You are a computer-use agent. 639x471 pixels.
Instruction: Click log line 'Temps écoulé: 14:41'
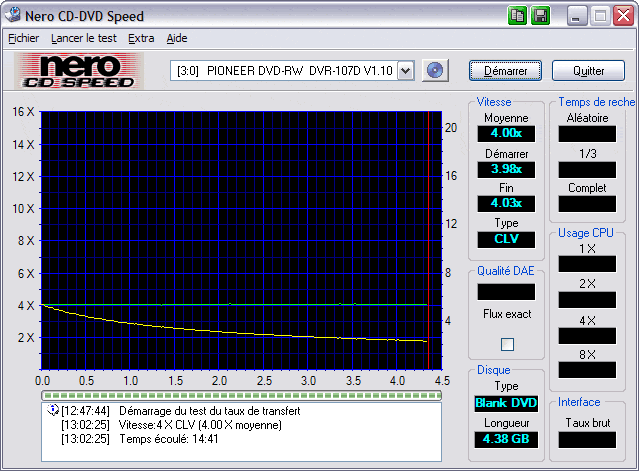[x=169, y=439]
